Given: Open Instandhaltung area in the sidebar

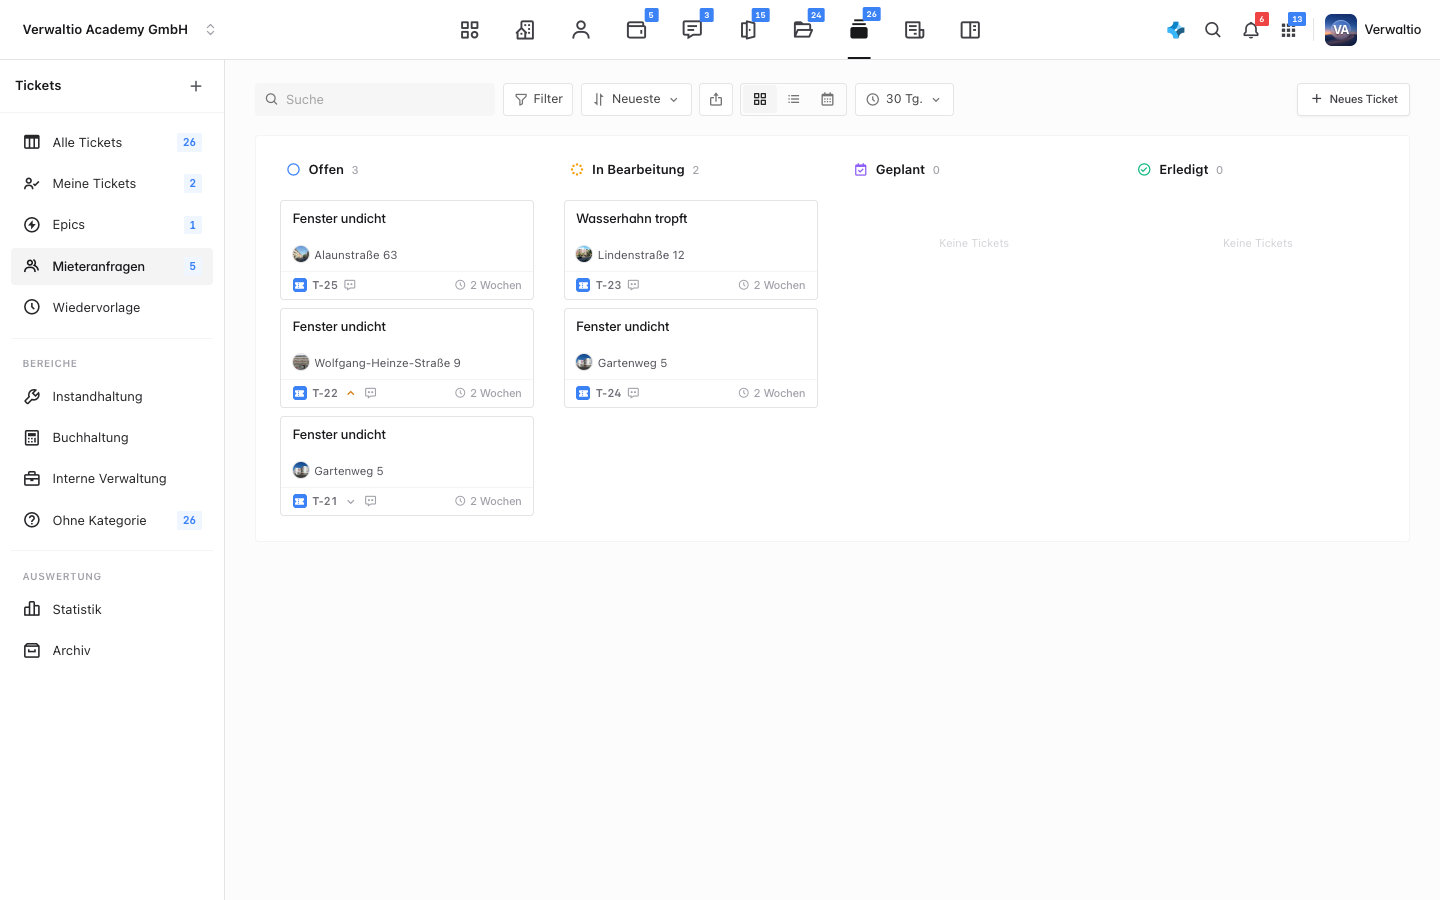Looking at the screenshot, I should pos(112,396).
